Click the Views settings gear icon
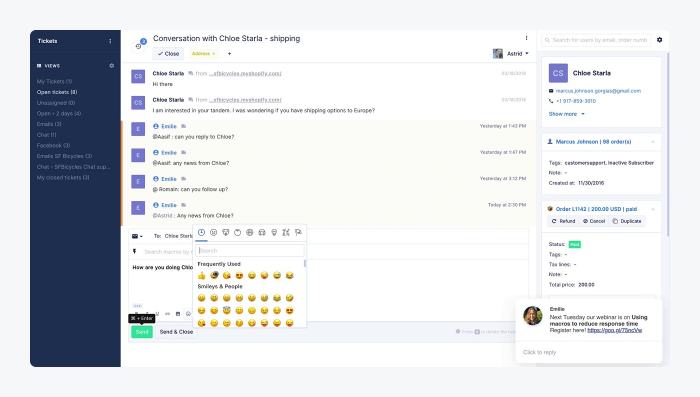The width and height of the screenshot is (700, 397). click(x=112, y=66)
